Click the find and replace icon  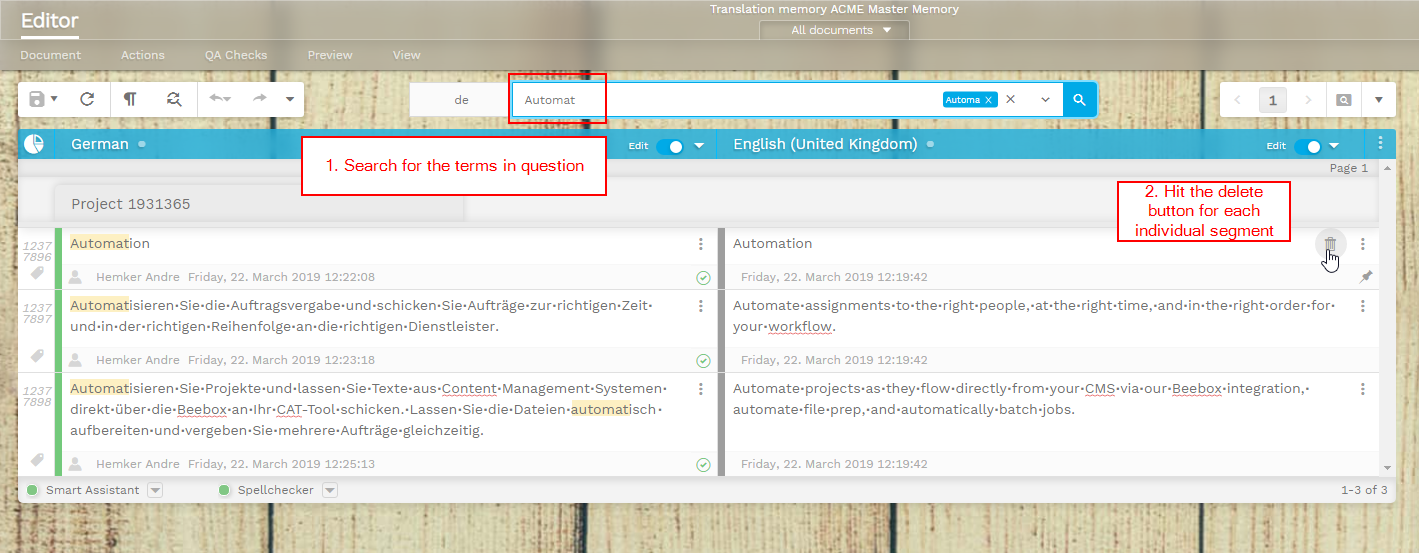pos(174,99)
